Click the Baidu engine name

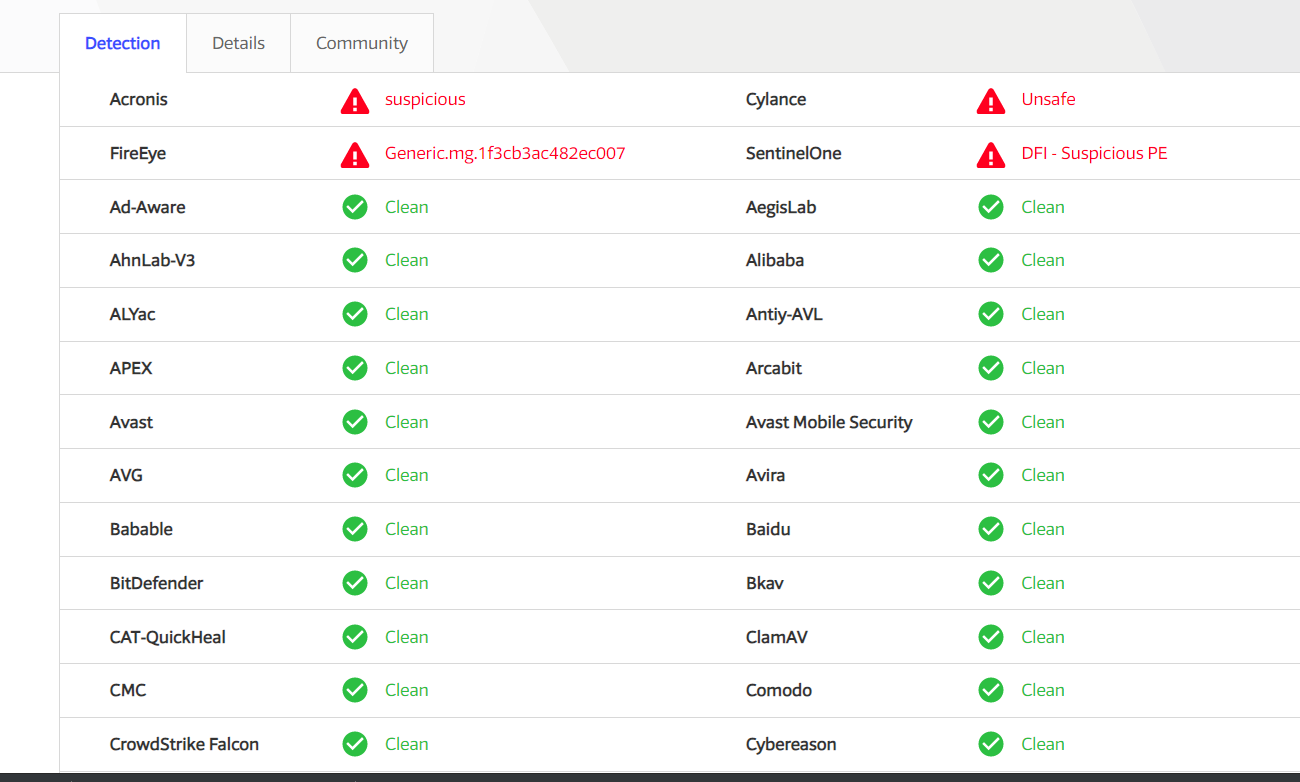768,529
